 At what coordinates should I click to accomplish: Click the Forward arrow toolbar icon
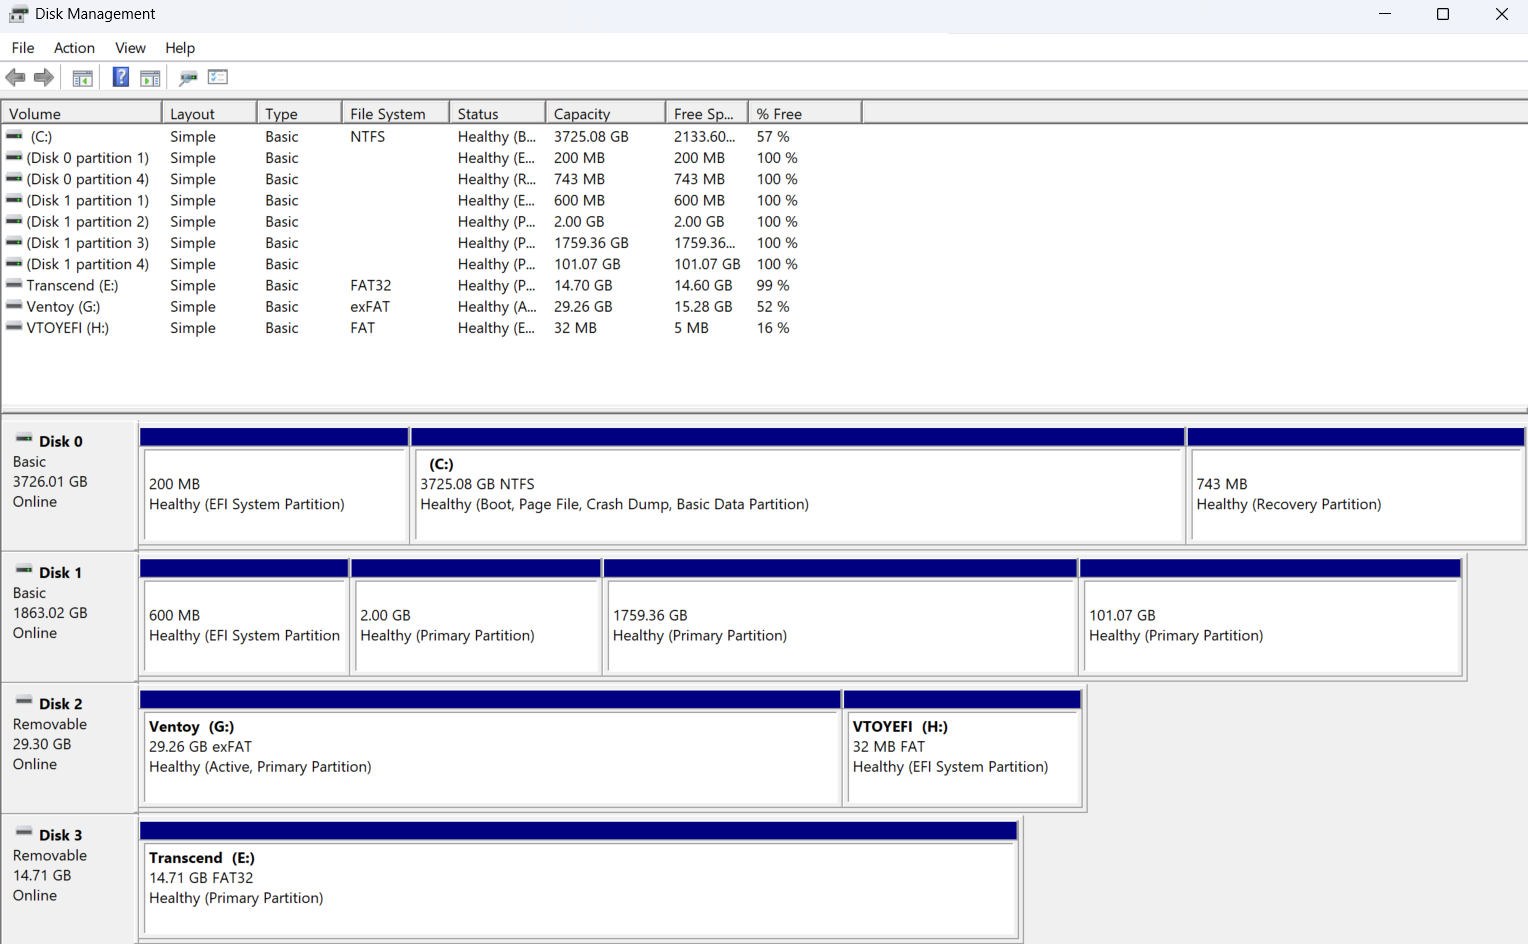pyautogui.click(x=44, y=77)
